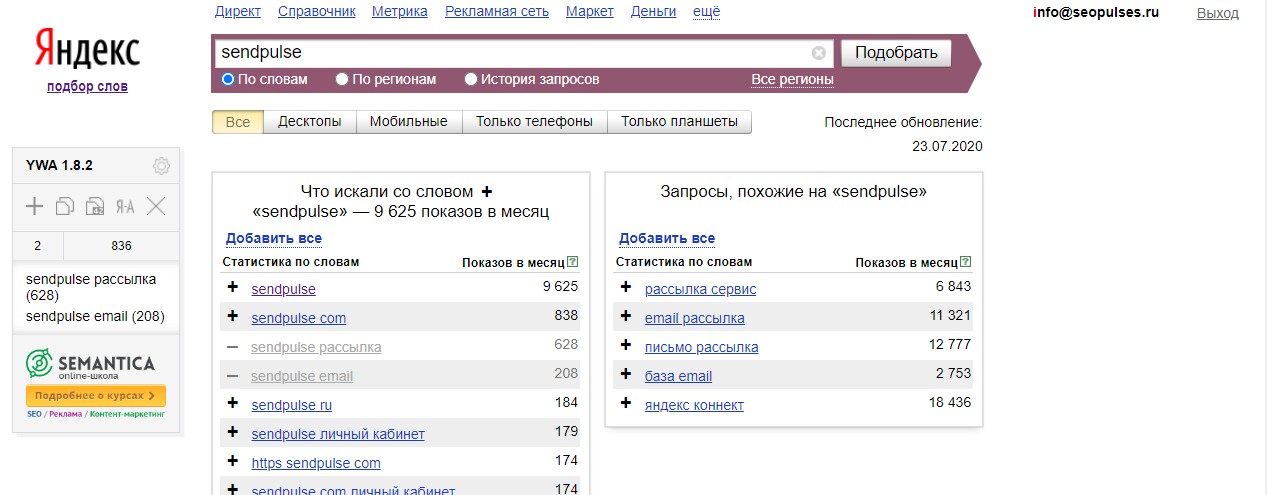Image resolution: width=1267 pixels, height=495 pixels.
Task: Add 'email рассылка' with its plus icon
Action: 627,316
